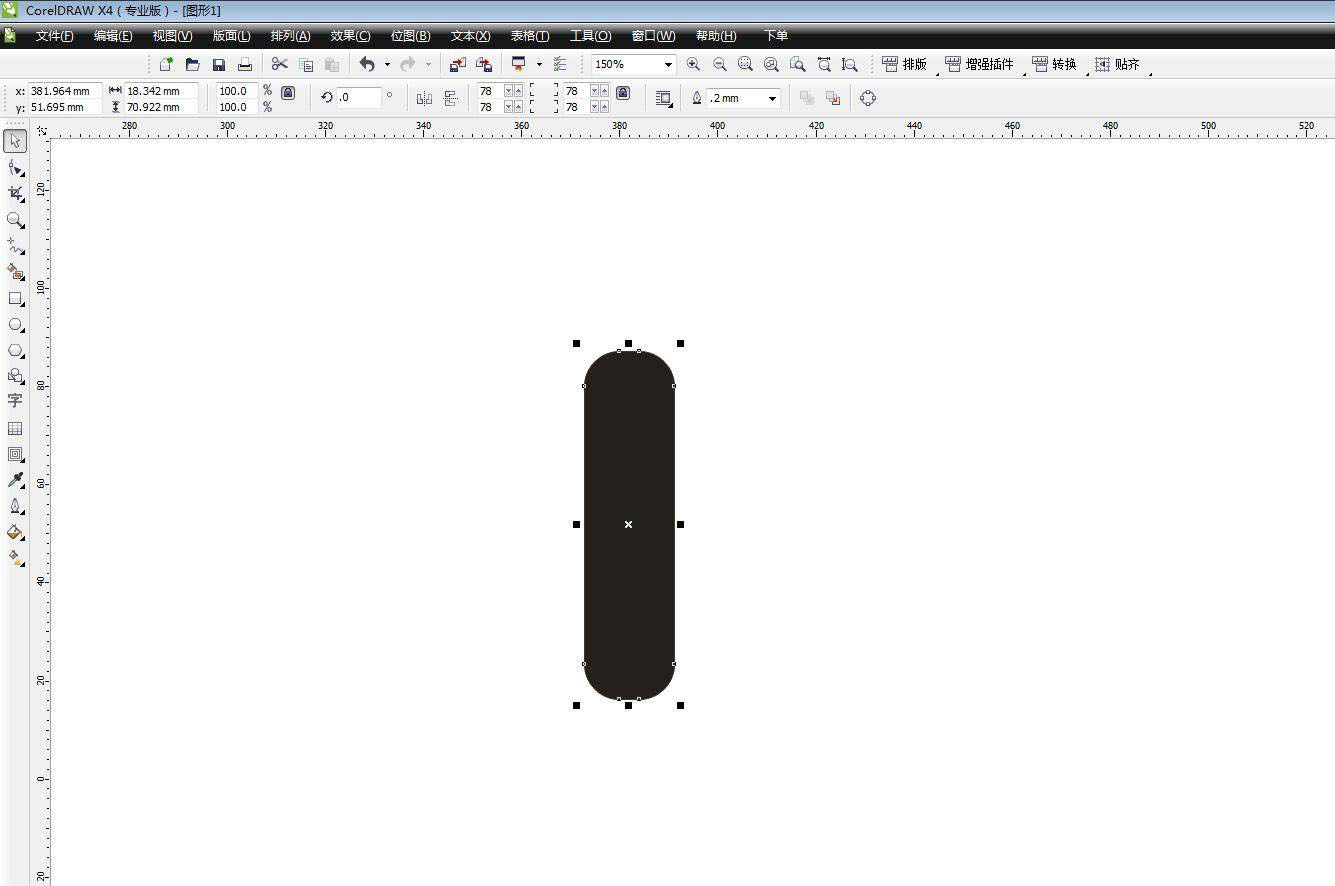Select the Rectangle tool in toolbox
Screen dimensions: 1335x886
point(15,299)
